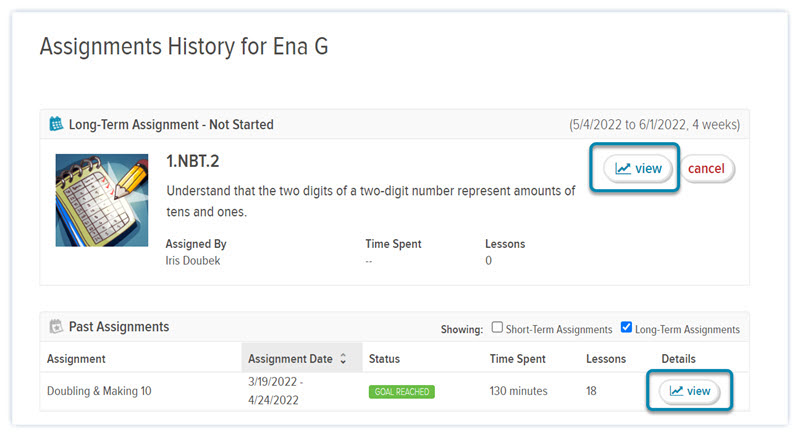The height and width of the screenshot is (437, 800).
Task: Toggle sort arrows on Assignment Date column
Action: point(344,358)
